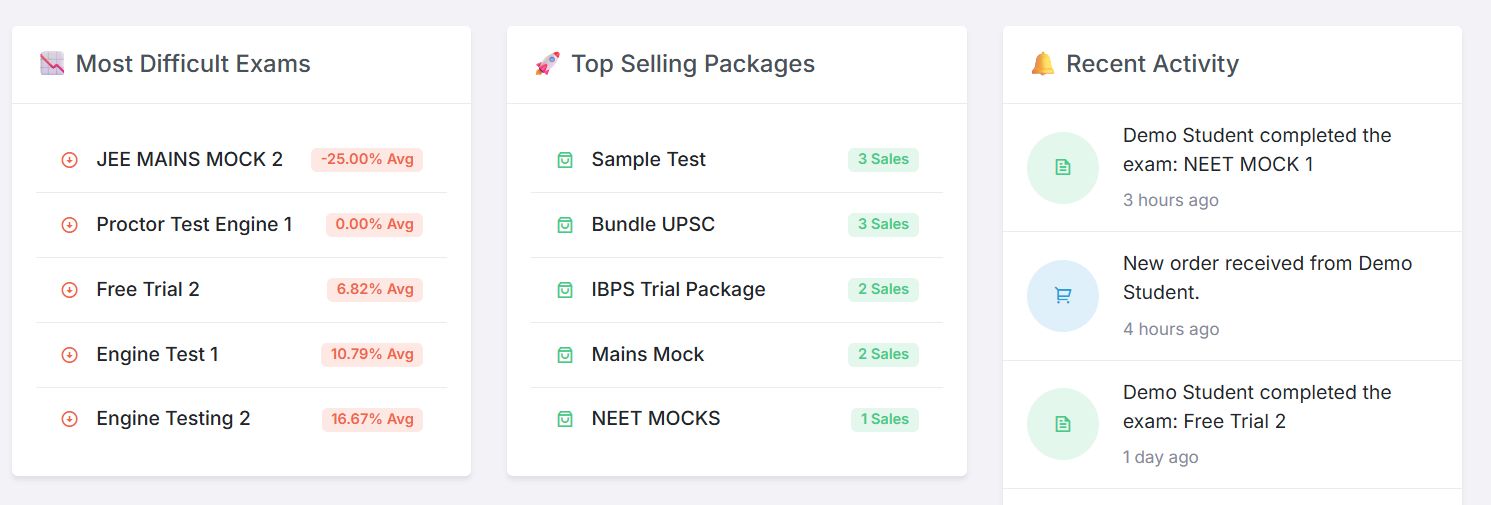Click the 3 Sales badge for Sample Test
1491x505 pixels.
(883, 160)
